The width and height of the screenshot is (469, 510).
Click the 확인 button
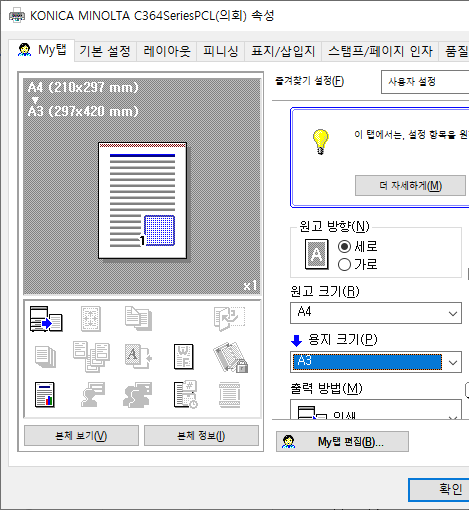[439, 490]
